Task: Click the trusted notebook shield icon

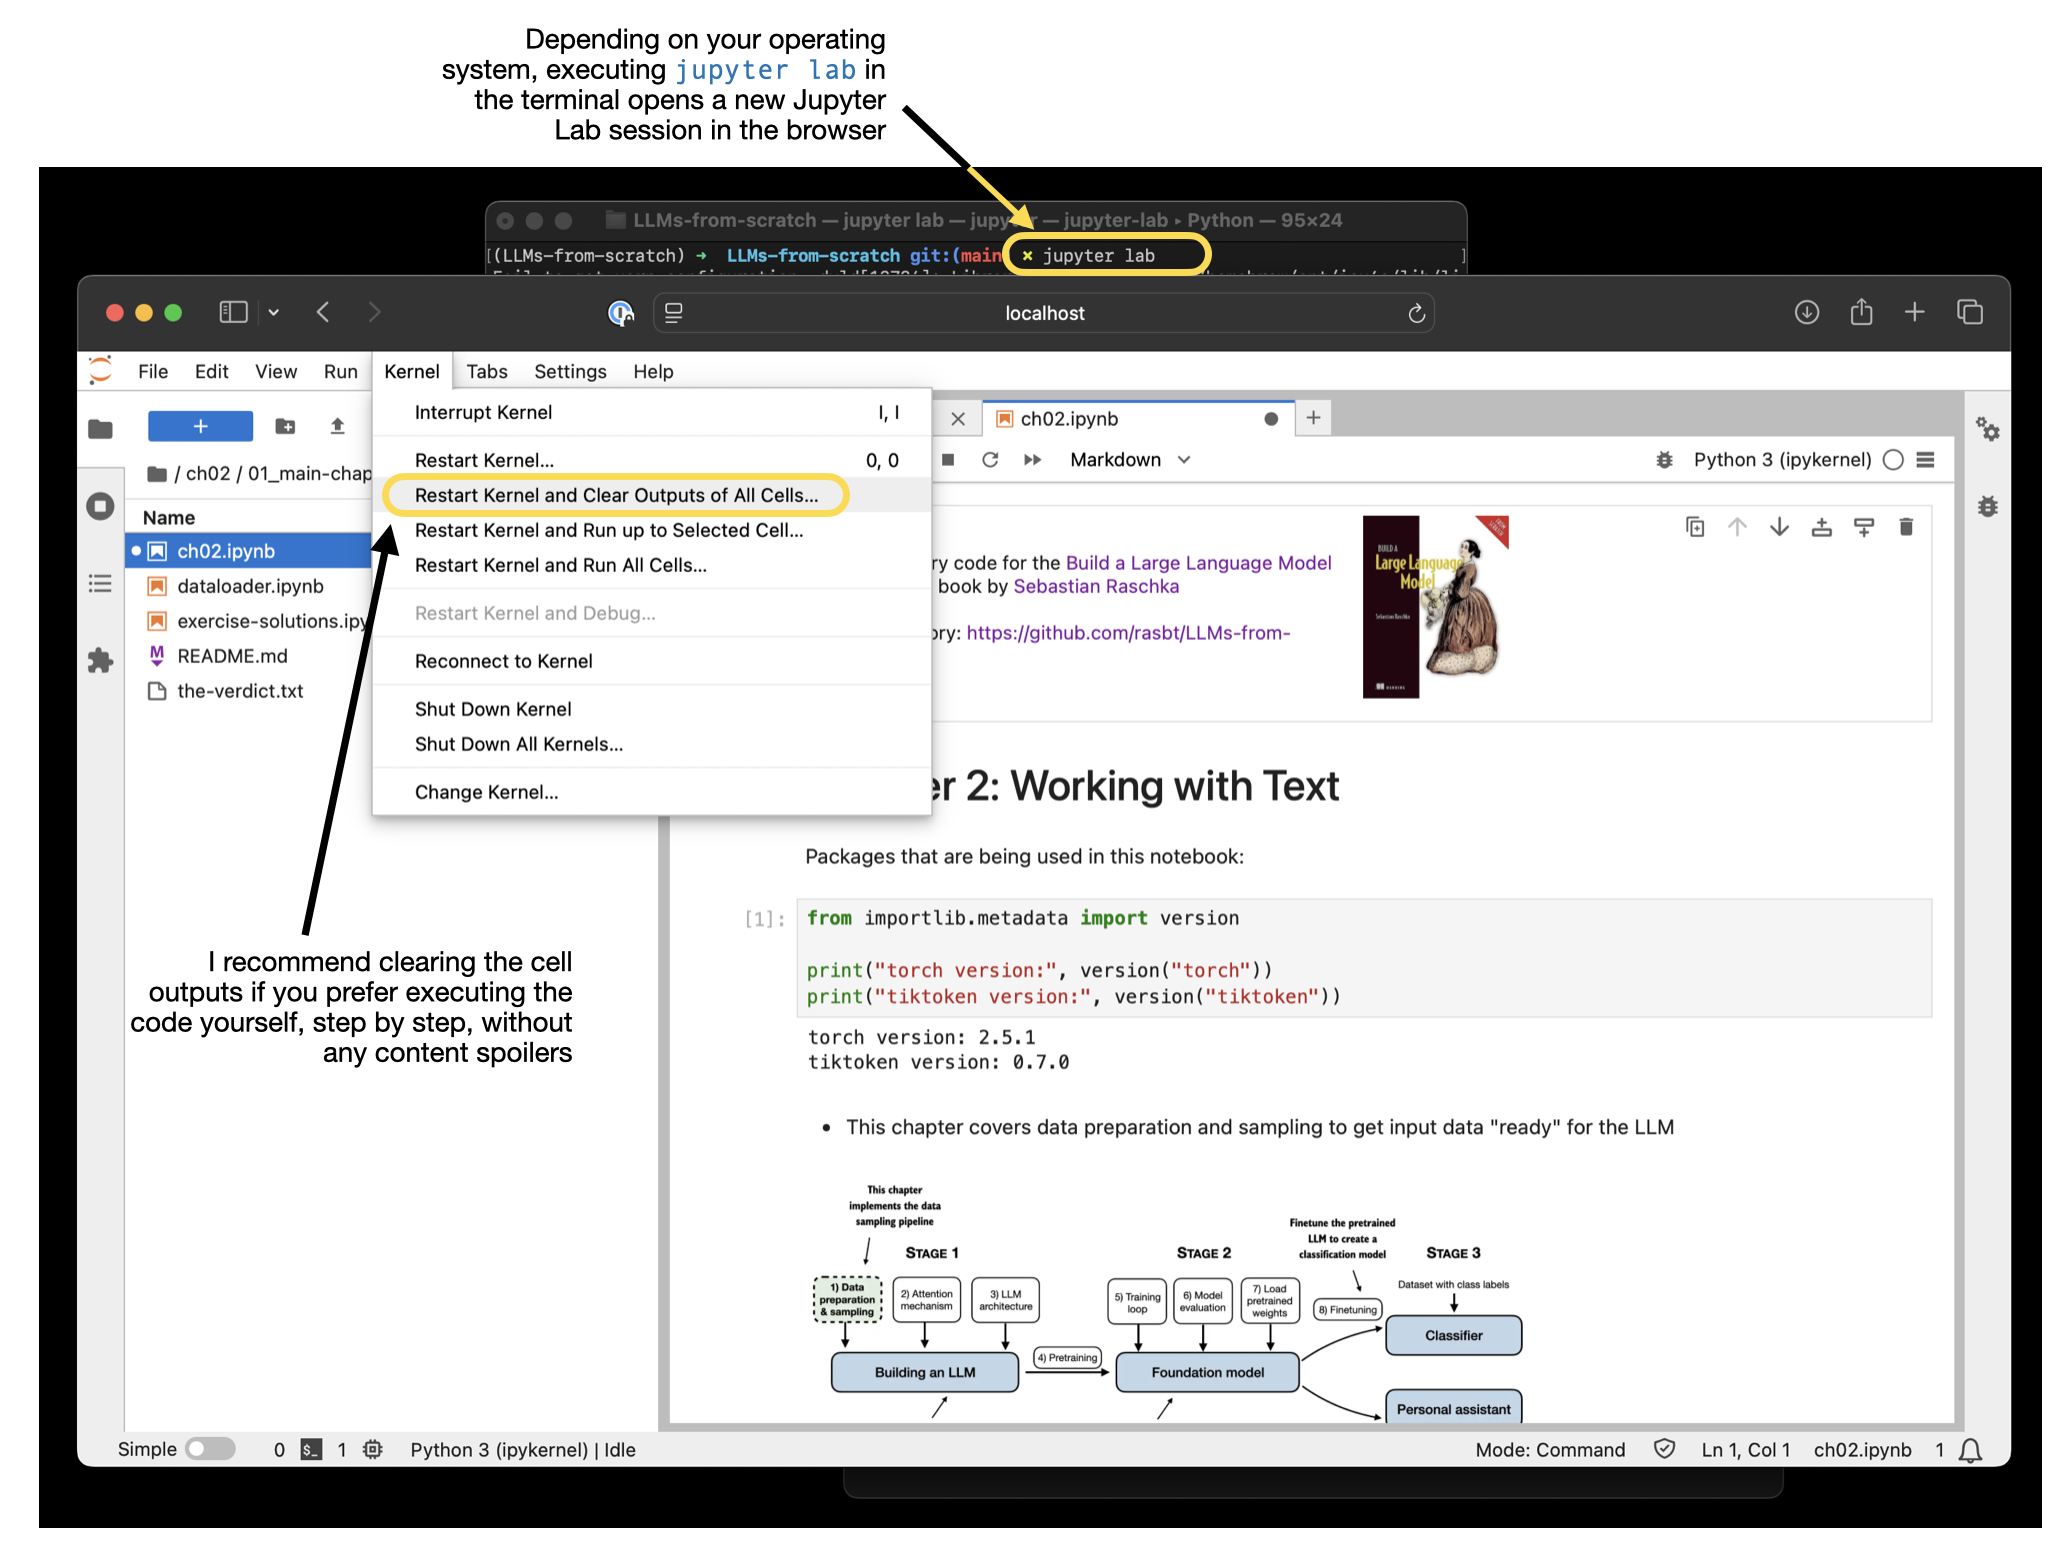Action: [x=1664, y=1449]
